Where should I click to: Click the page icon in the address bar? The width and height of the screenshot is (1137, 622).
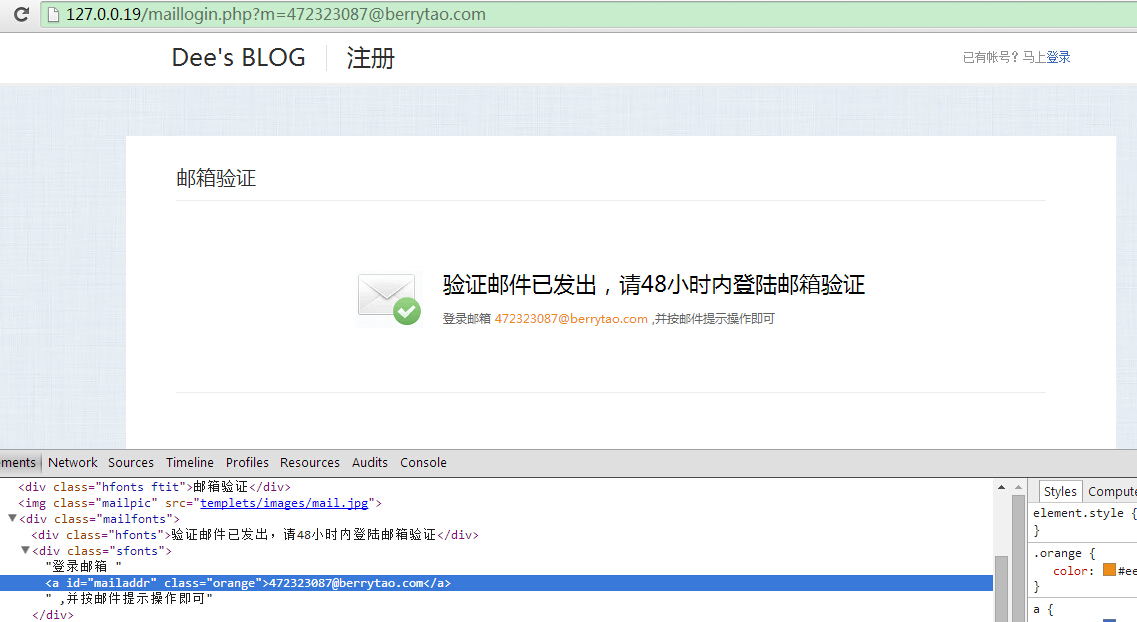click(x=50, y=14)
